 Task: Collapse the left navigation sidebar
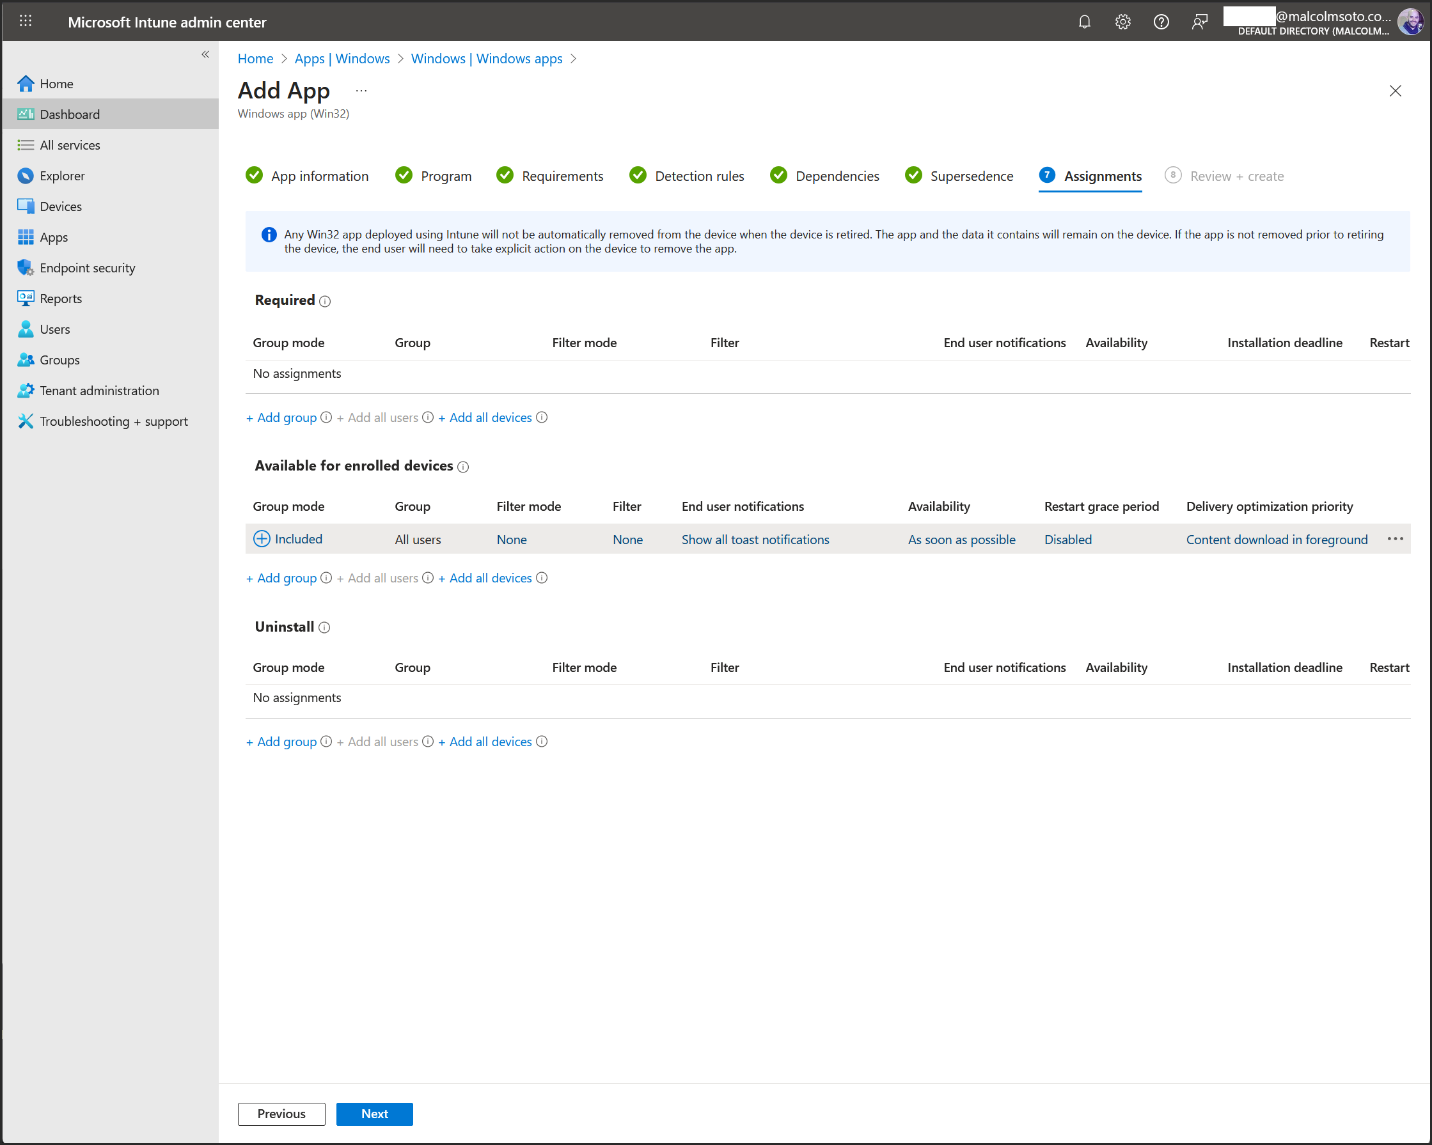coord(205,55)
